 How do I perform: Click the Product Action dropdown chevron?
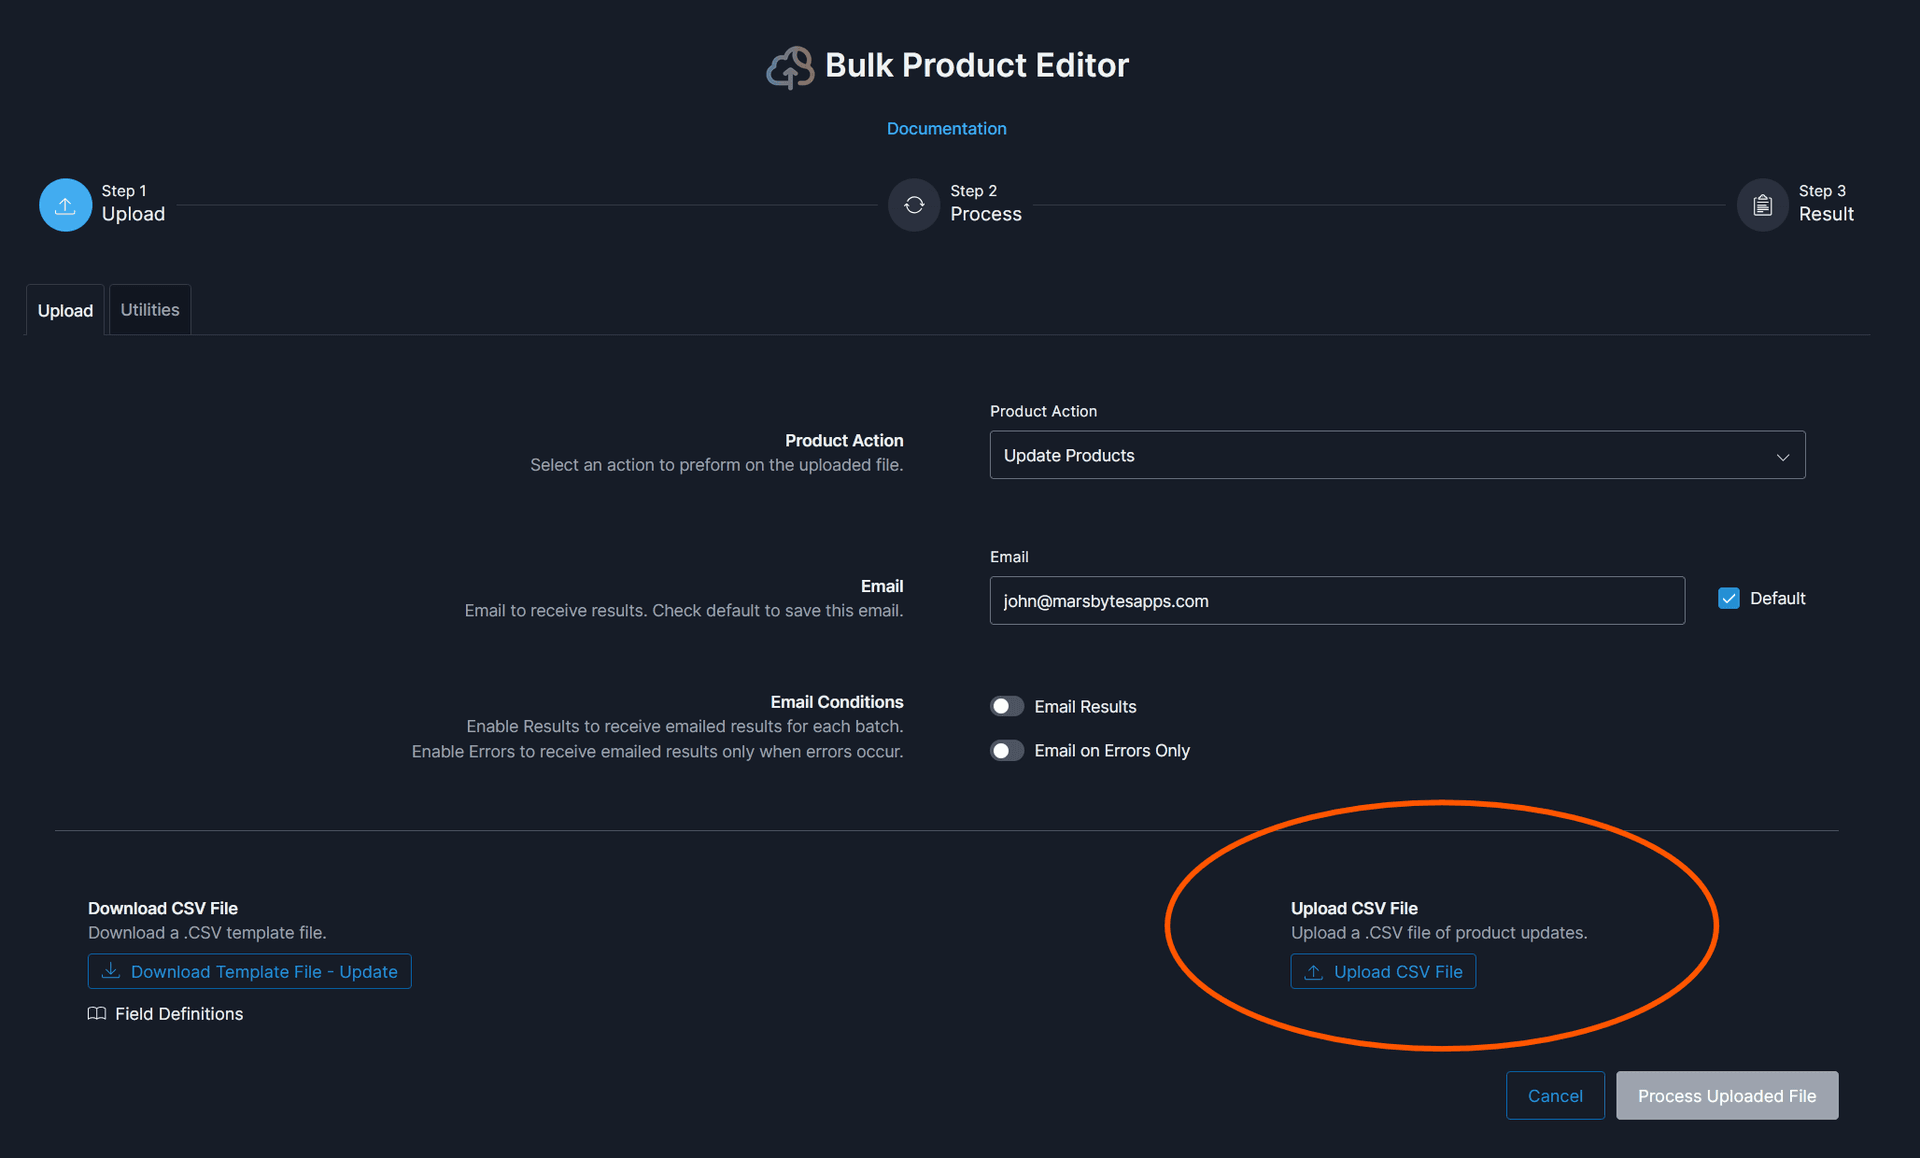coord(1782,457)
